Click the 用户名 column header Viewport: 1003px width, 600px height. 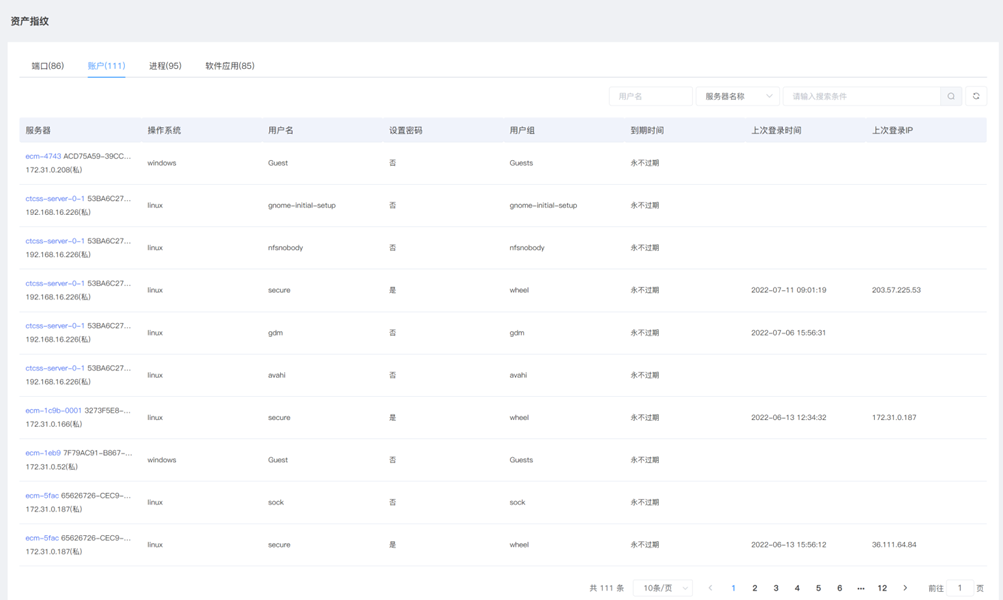[281, 130]
